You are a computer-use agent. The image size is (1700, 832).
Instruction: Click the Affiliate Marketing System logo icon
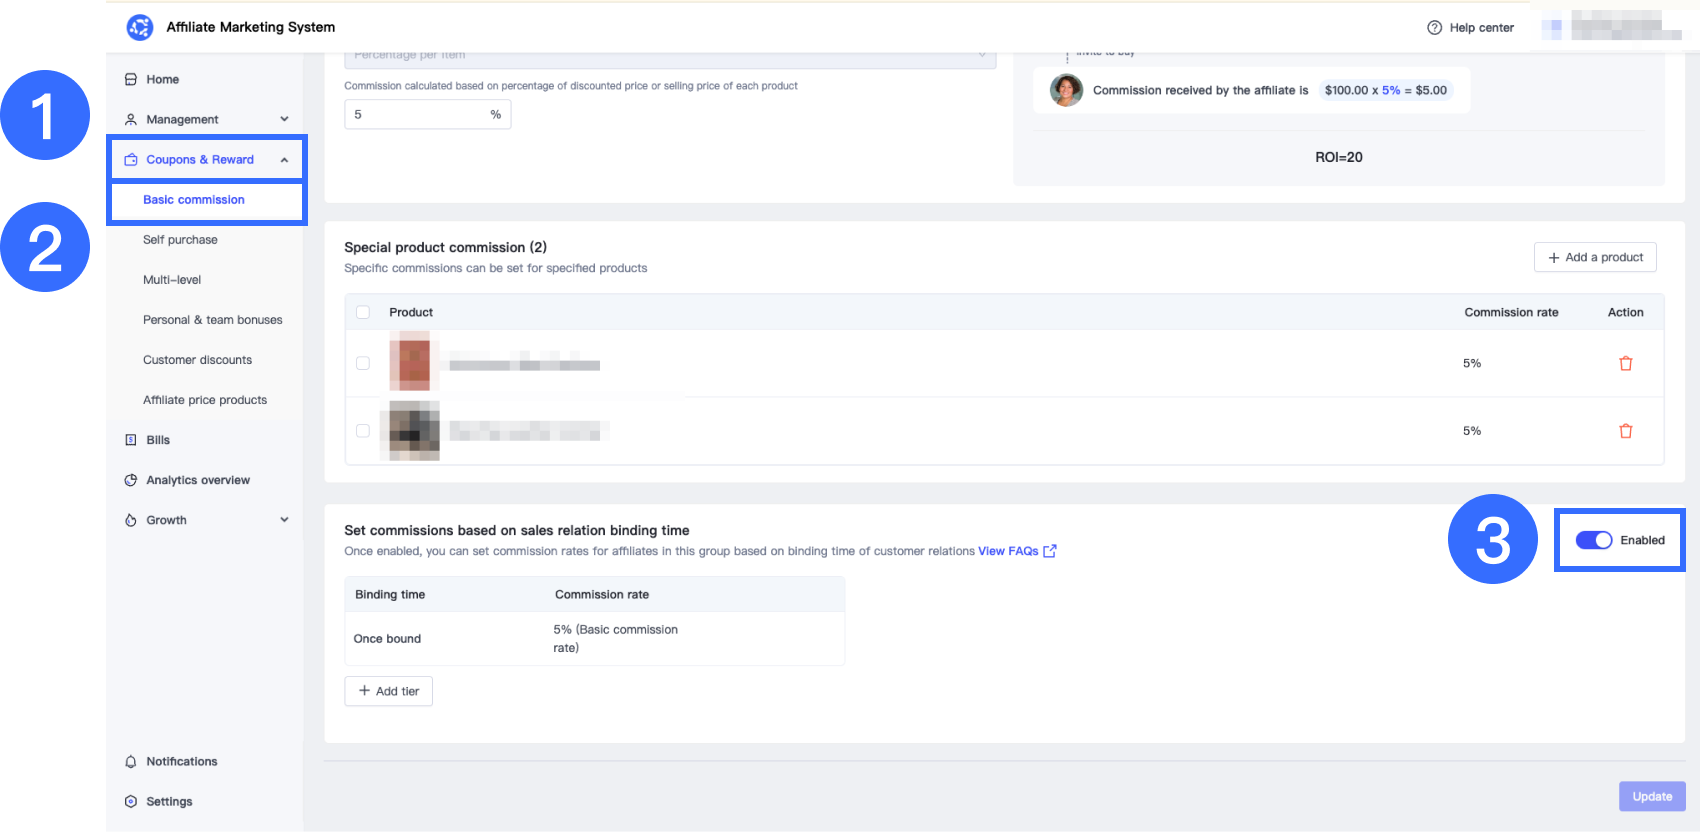pos(140,27)
